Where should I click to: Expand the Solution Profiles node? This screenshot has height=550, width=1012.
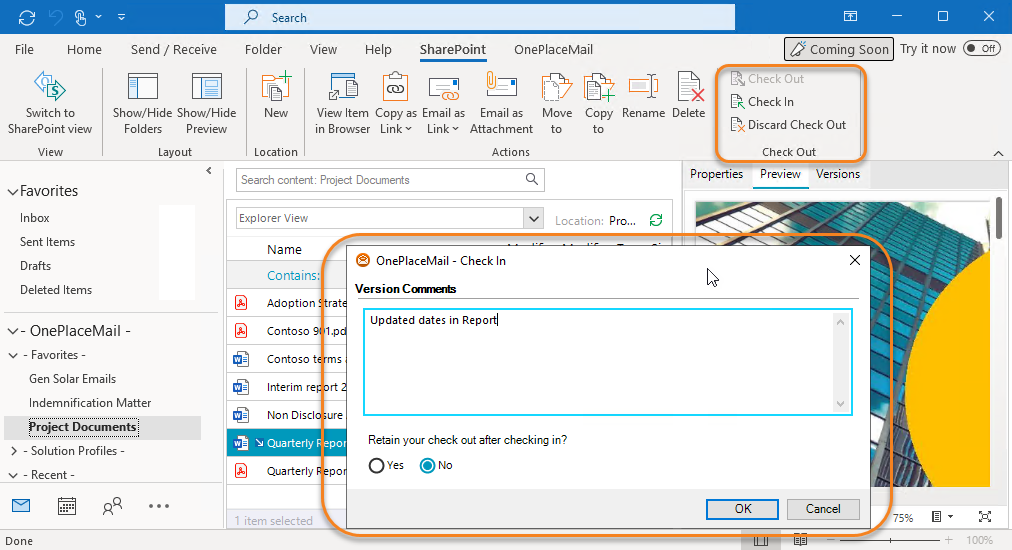[14, 451]
